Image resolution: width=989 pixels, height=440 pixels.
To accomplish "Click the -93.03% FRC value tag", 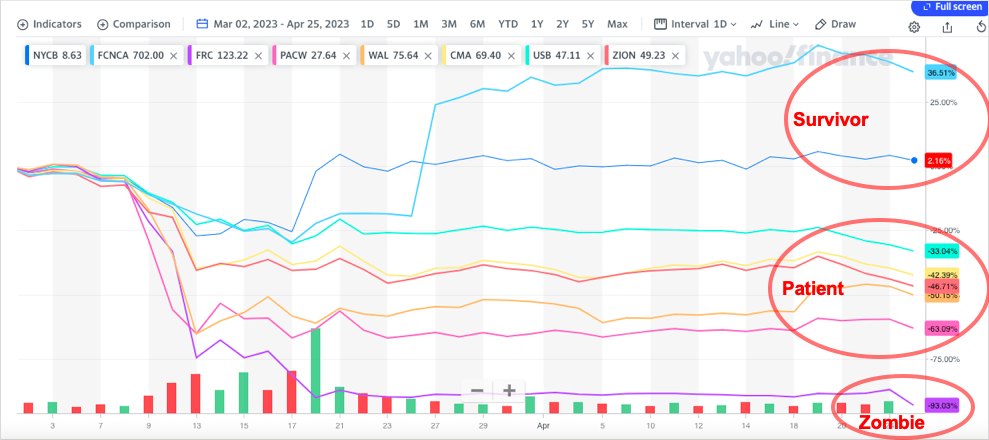I will (x=942, y=405).
